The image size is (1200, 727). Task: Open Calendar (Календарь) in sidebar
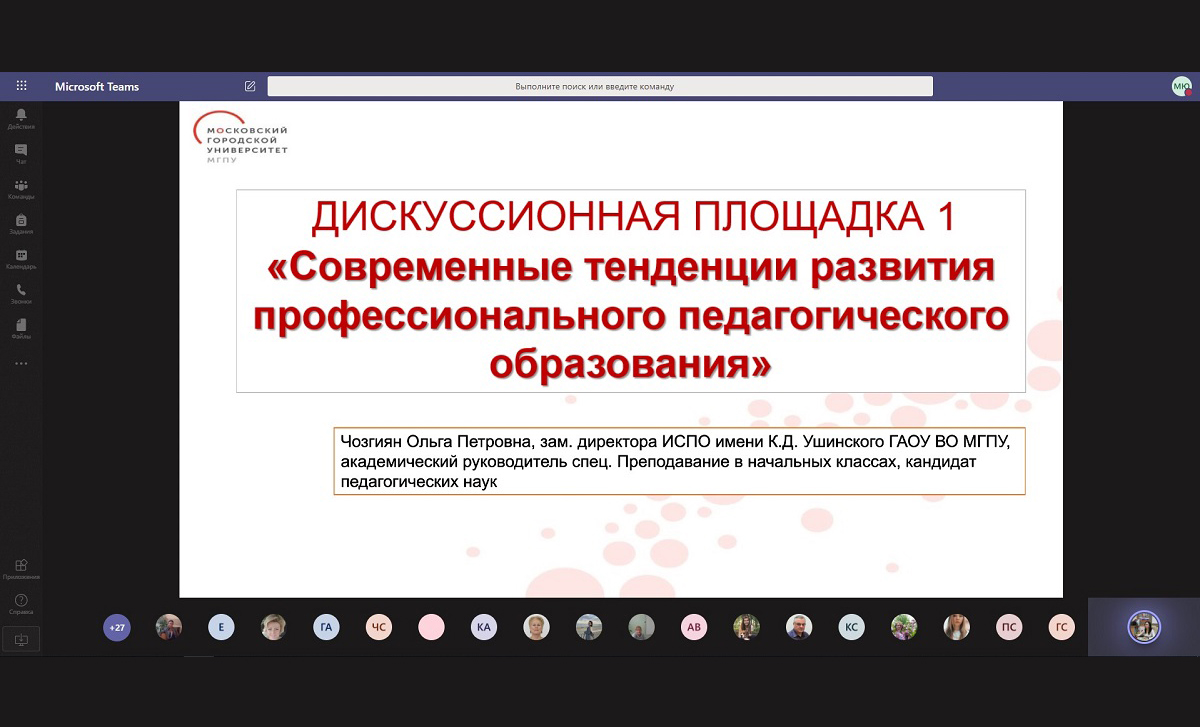click(x=21, y=258)
